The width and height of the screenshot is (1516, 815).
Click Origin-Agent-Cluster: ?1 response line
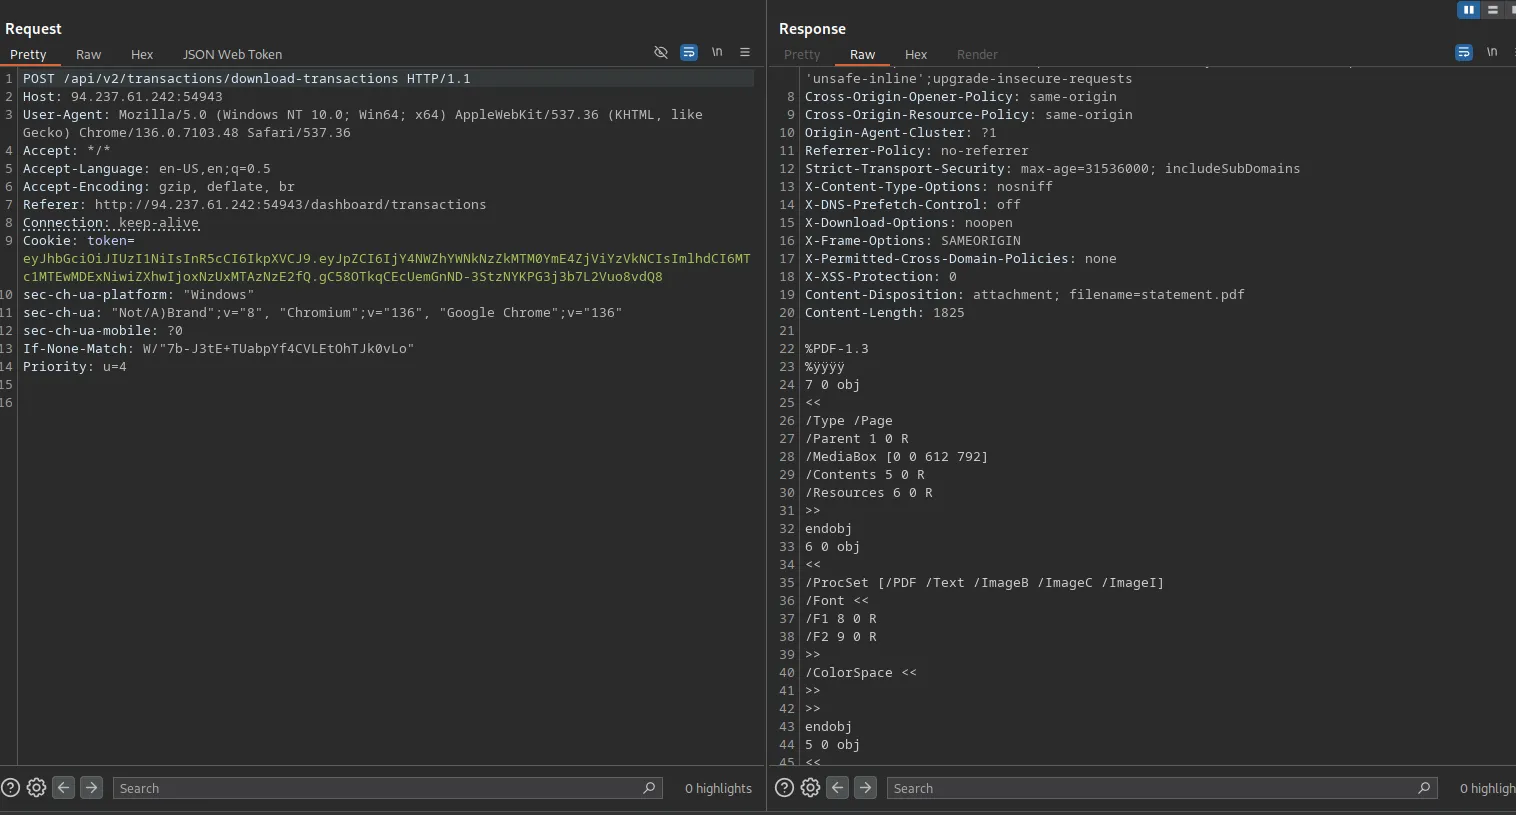tap(901, 133)
